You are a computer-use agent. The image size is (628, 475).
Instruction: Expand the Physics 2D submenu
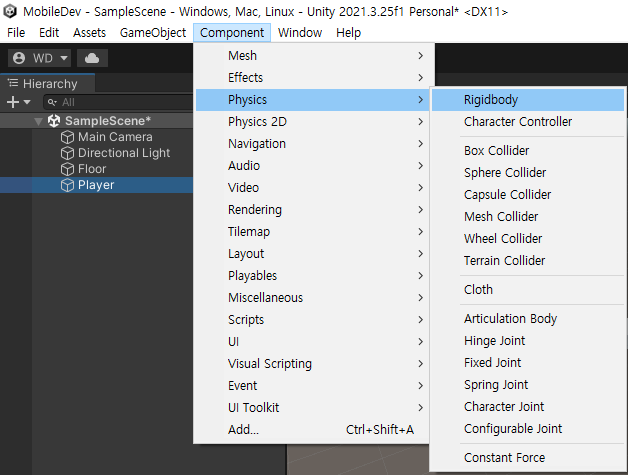tap(312, 122)
